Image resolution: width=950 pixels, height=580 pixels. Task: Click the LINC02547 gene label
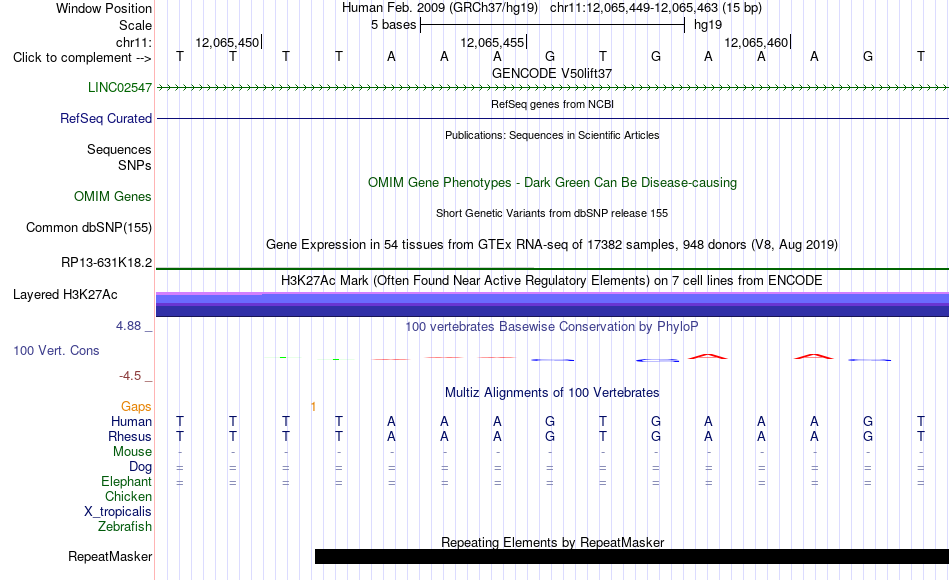pos(119,87)
